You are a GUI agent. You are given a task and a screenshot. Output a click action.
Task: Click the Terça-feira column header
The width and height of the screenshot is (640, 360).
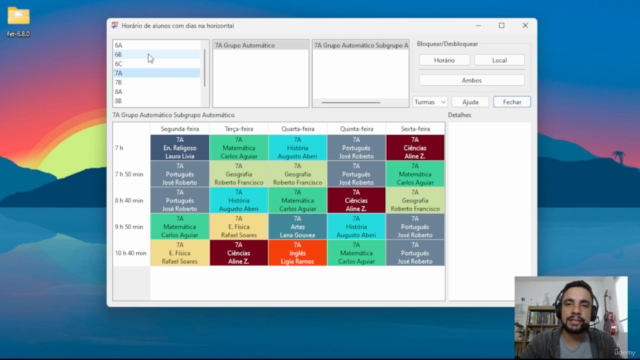pos(239,129)
